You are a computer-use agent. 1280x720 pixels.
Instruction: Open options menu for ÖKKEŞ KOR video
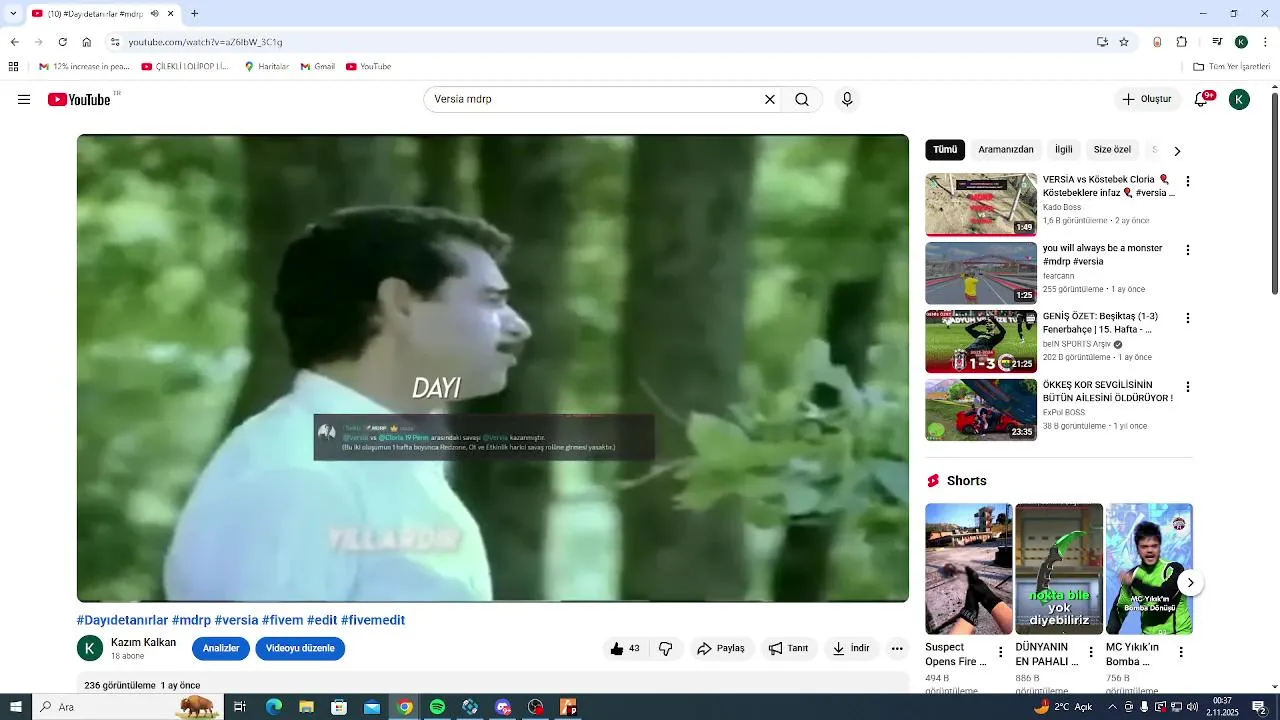[x=1188, y=387]
